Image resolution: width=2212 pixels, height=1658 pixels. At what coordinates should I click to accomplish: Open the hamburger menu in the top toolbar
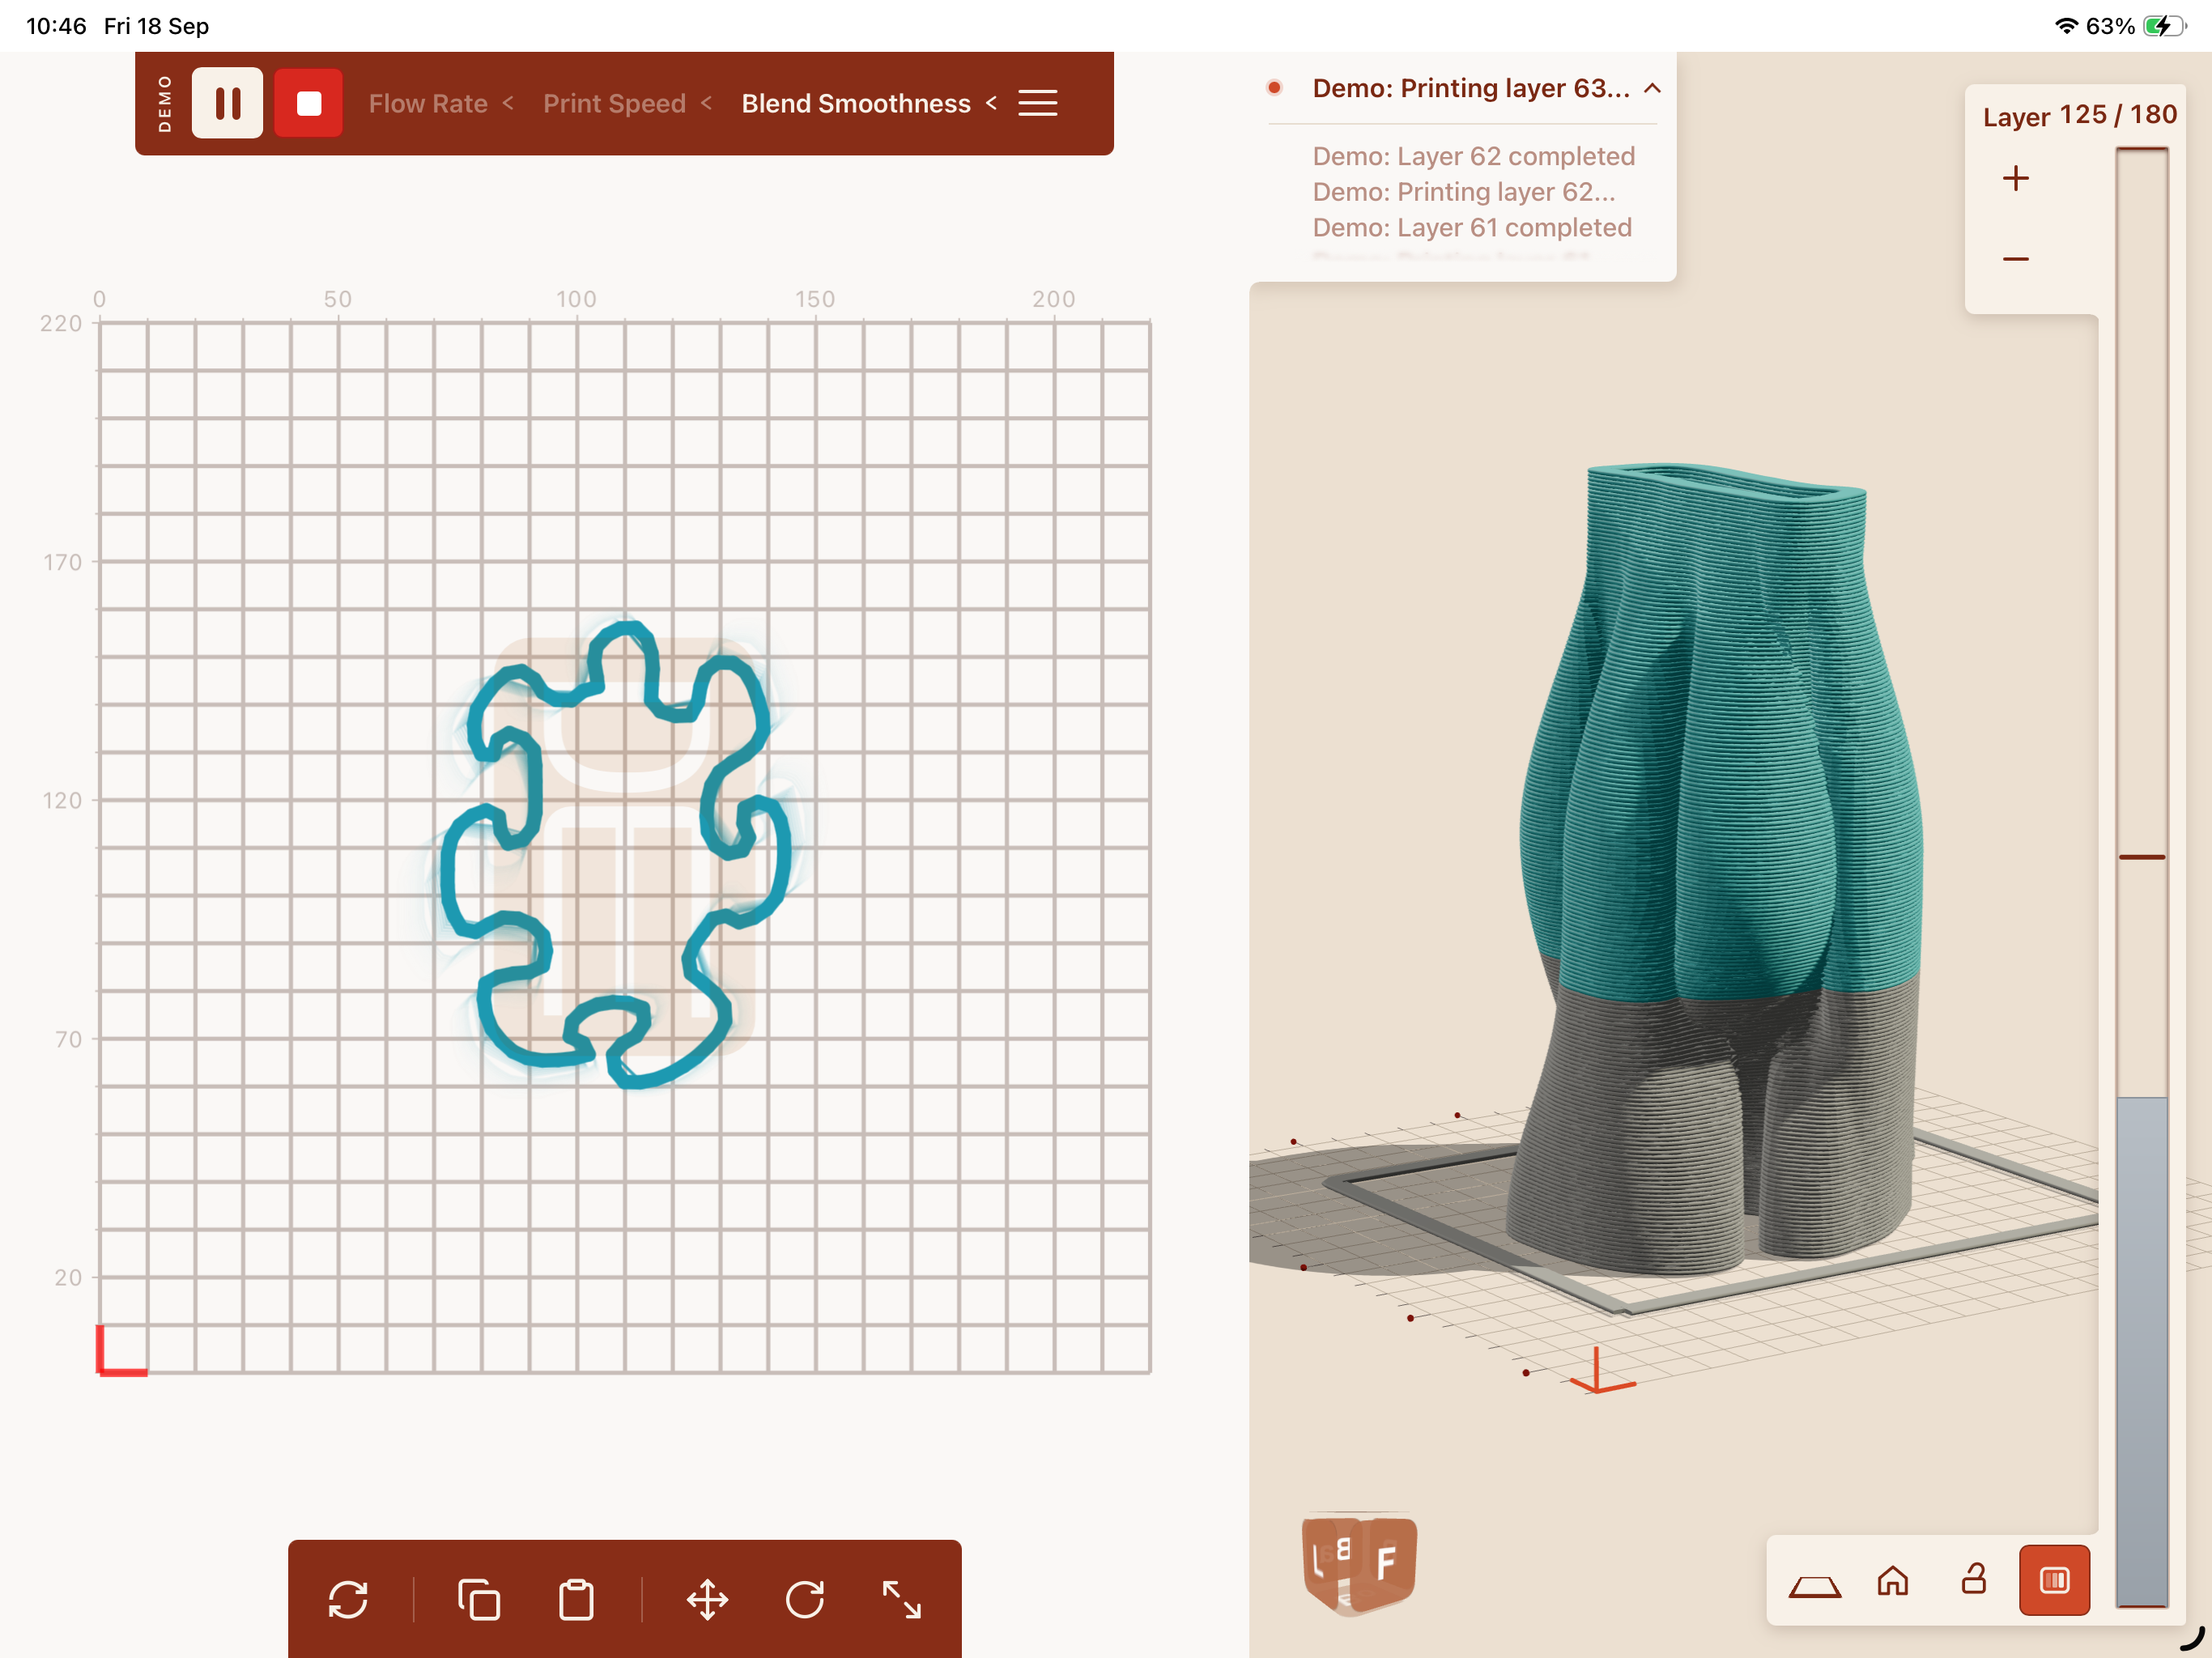[1037, 103]
